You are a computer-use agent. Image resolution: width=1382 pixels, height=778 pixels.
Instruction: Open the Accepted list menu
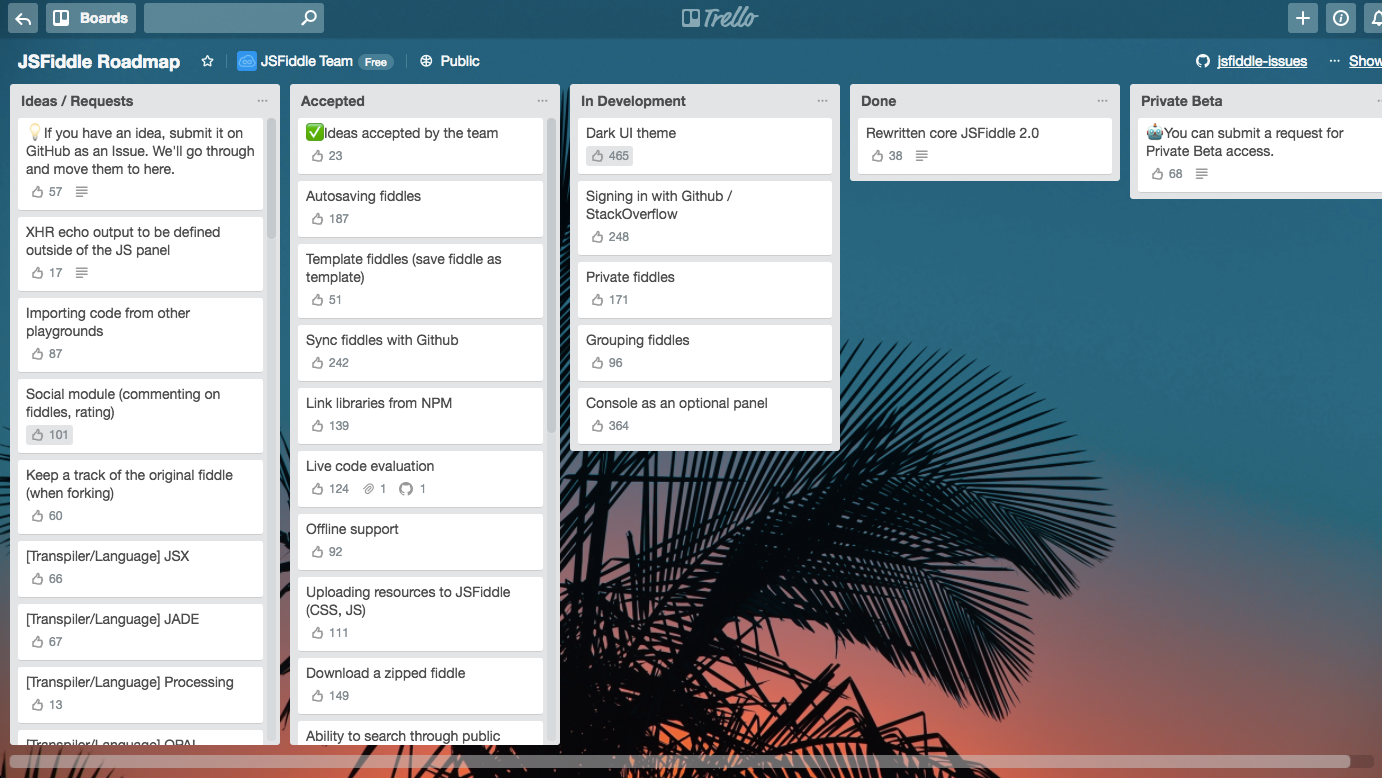tap(542, 101)
